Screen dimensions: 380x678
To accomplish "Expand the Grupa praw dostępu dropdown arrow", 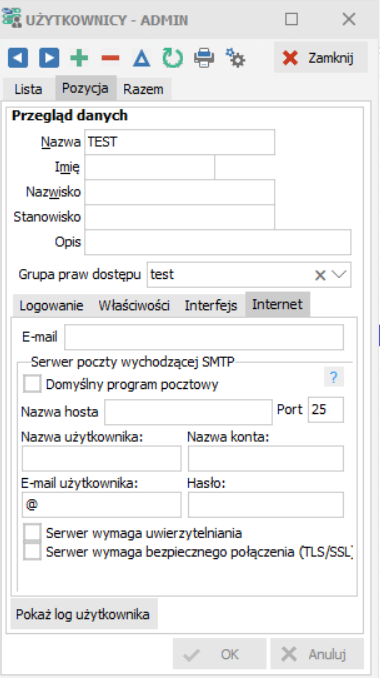I will click(x=339, y=275).
